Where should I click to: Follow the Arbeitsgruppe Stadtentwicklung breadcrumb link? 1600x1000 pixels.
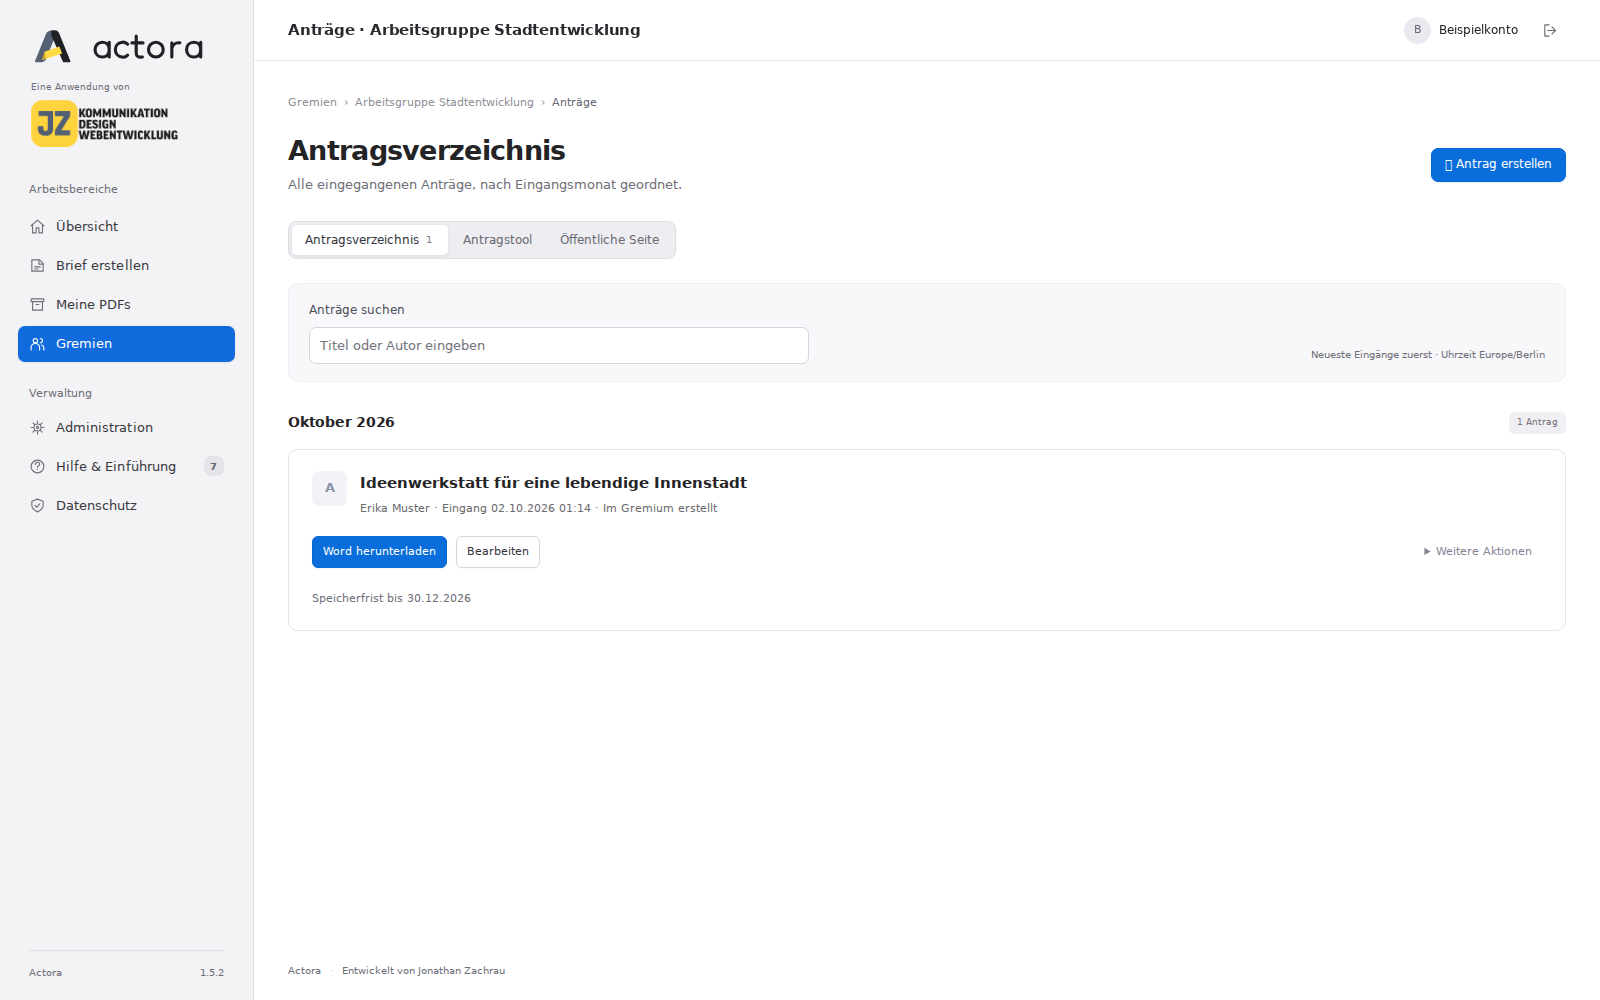(444, 102)
